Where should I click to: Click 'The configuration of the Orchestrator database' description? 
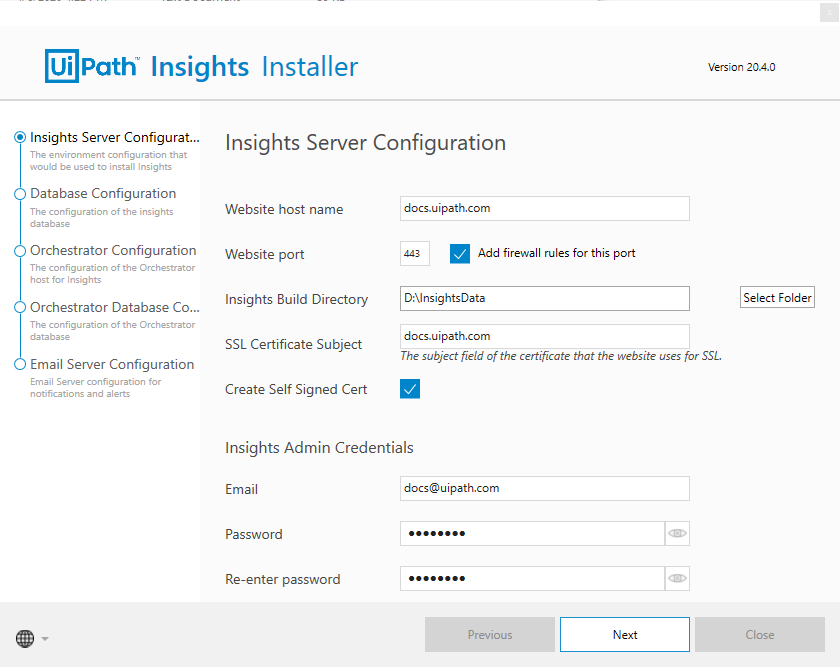tap(112, 331)
